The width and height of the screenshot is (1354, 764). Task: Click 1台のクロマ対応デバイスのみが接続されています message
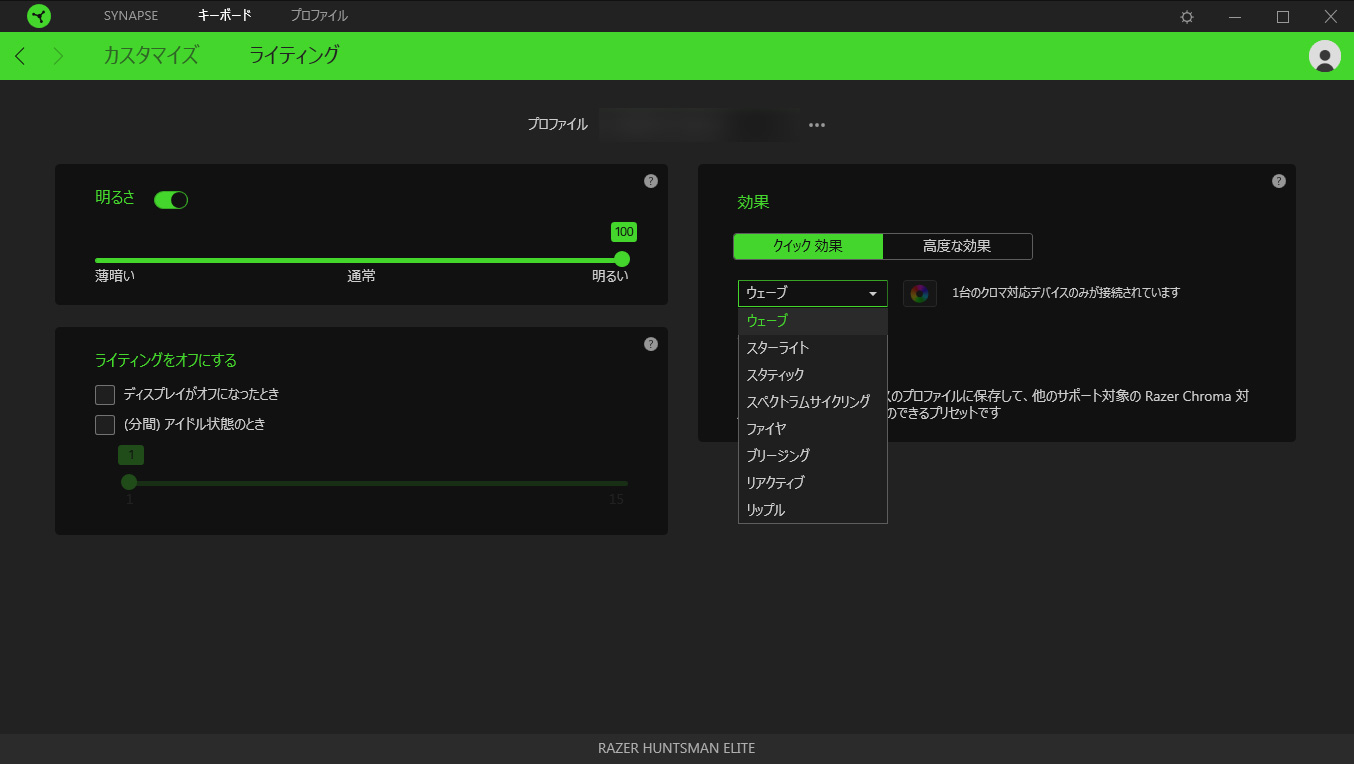1066,293
